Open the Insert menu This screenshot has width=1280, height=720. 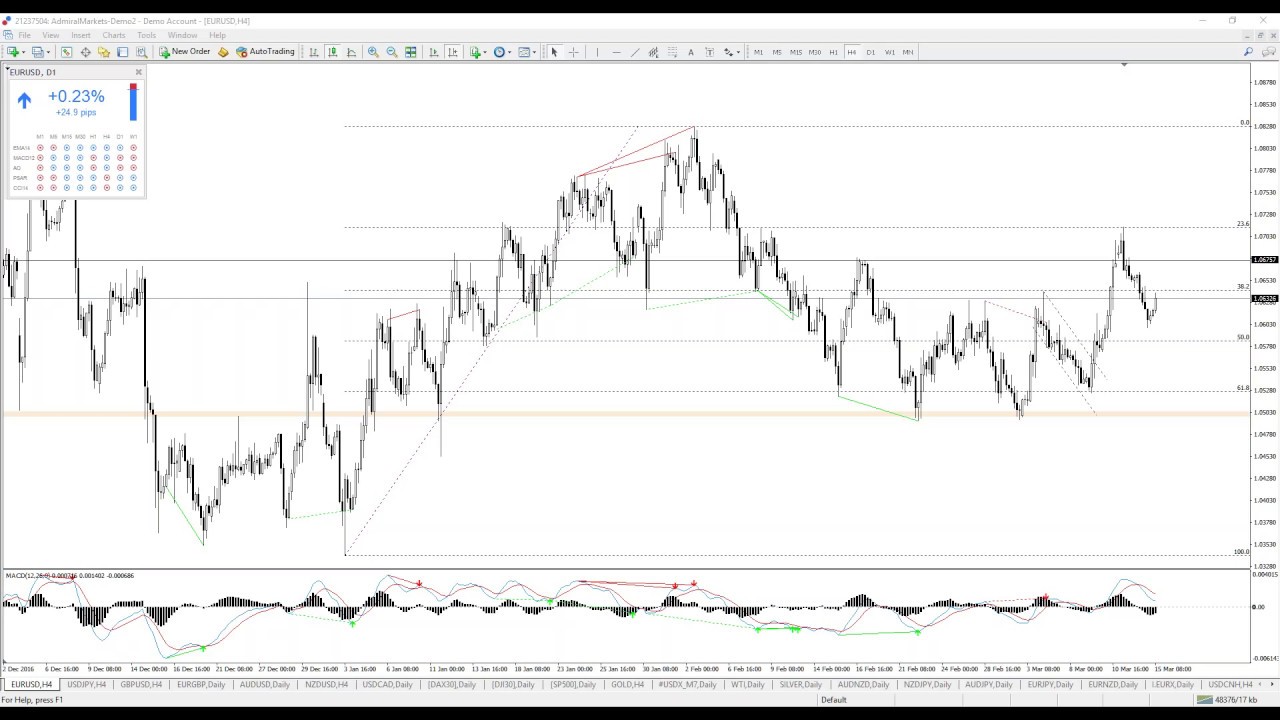pos(81,35)
